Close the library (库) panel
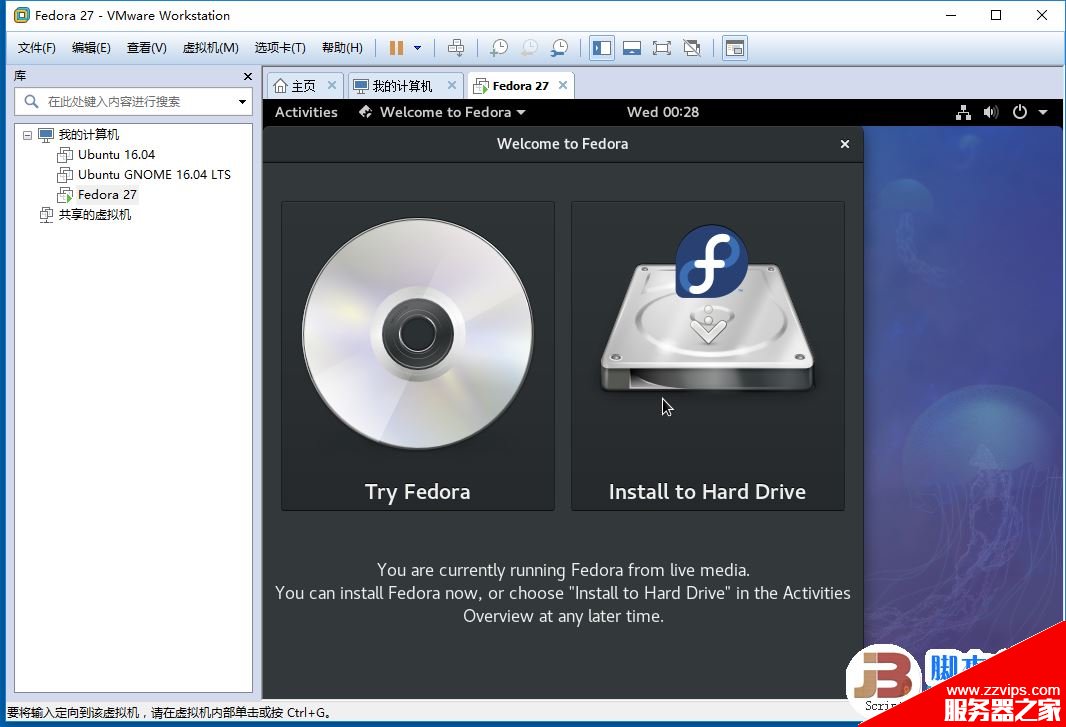 (247, 76)
